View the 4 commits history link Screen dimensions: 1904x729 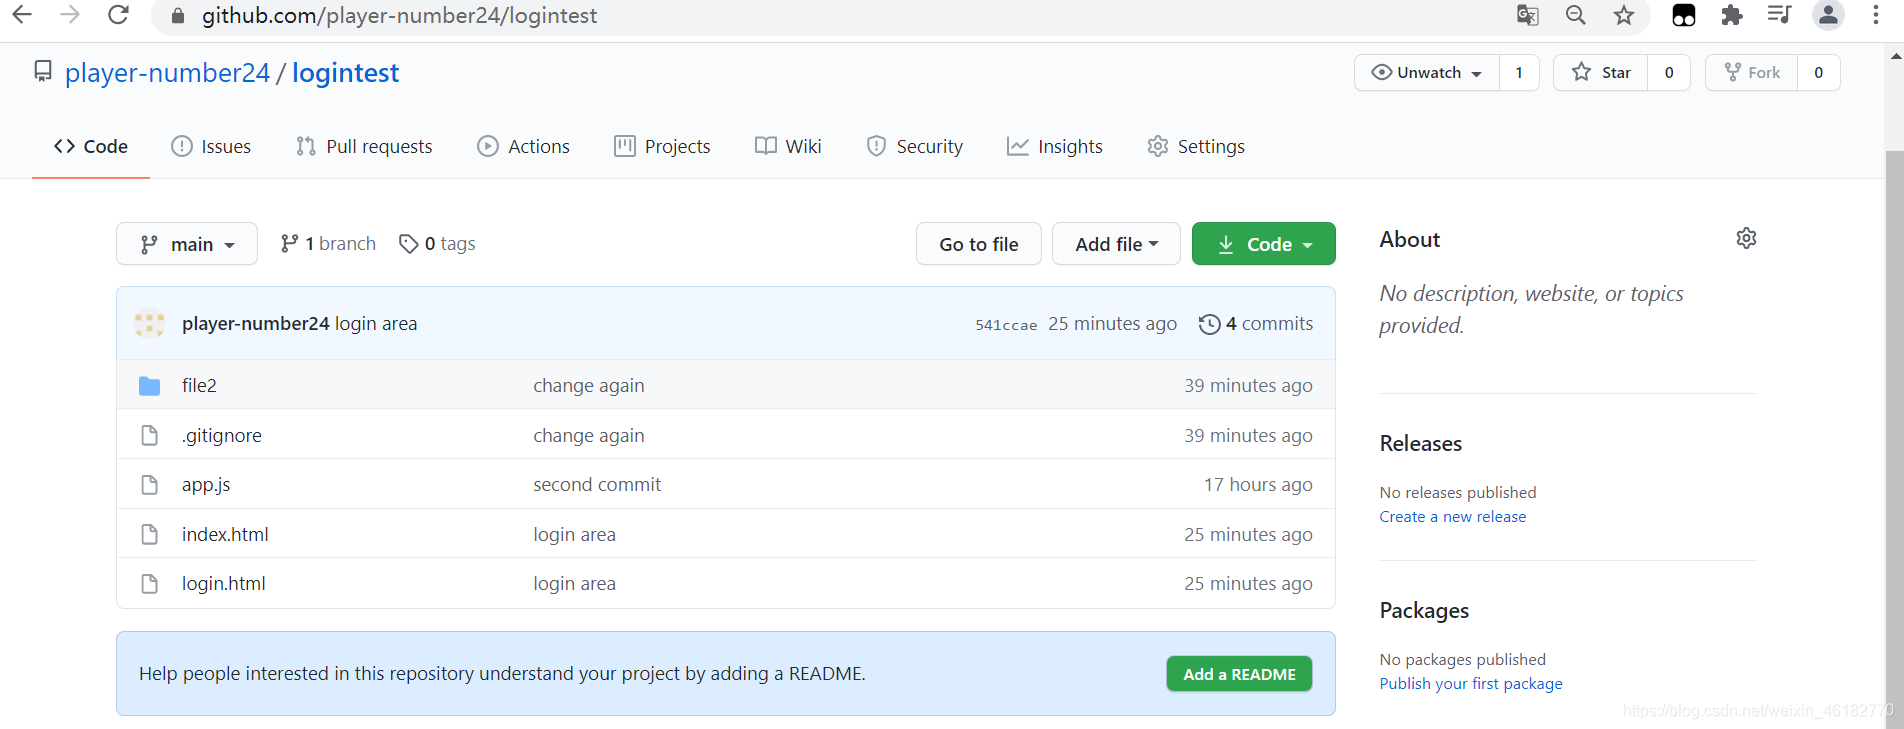coord(1256,324)
